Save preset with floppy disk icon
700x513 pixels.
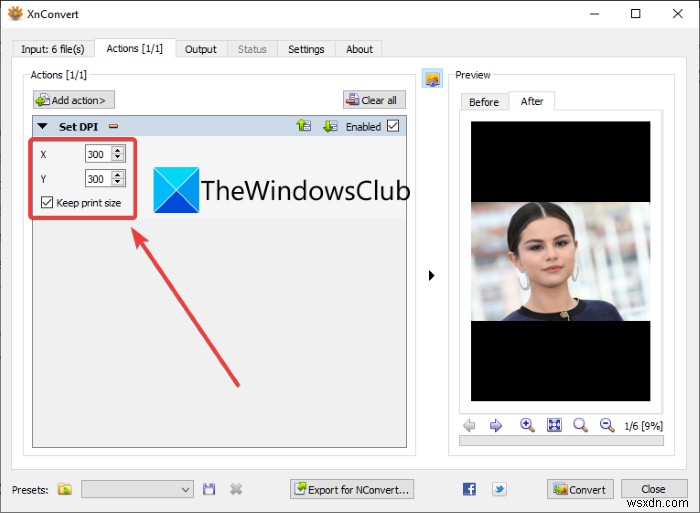click(209, 489)
